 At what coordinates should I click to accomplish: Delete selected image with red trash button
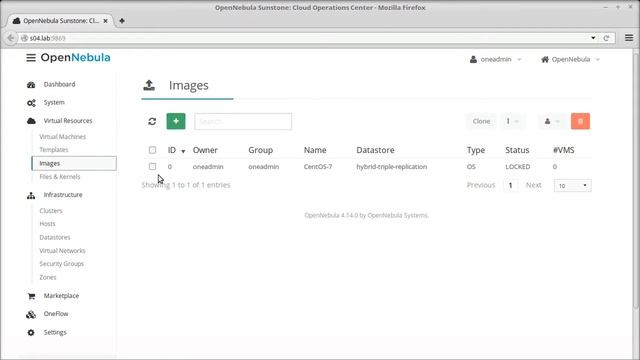coord(580,121)
